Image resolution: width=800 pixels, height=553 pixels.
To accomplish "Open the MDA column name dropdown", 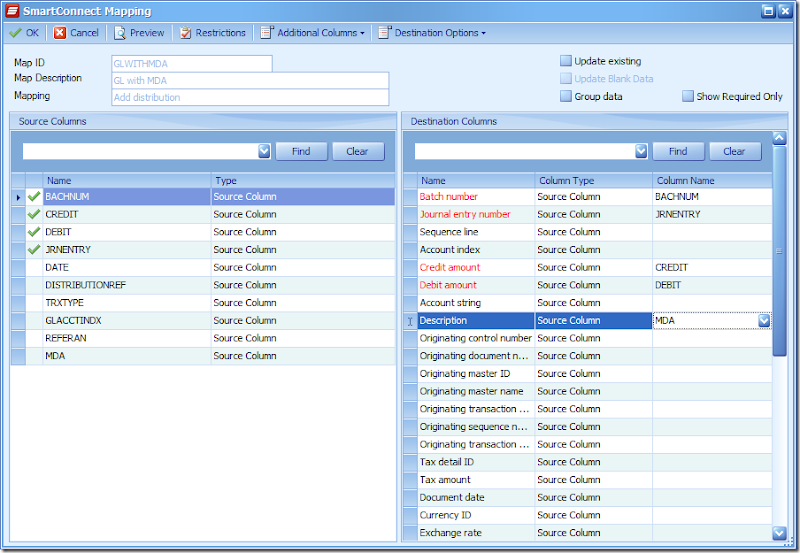I will 764,321.
